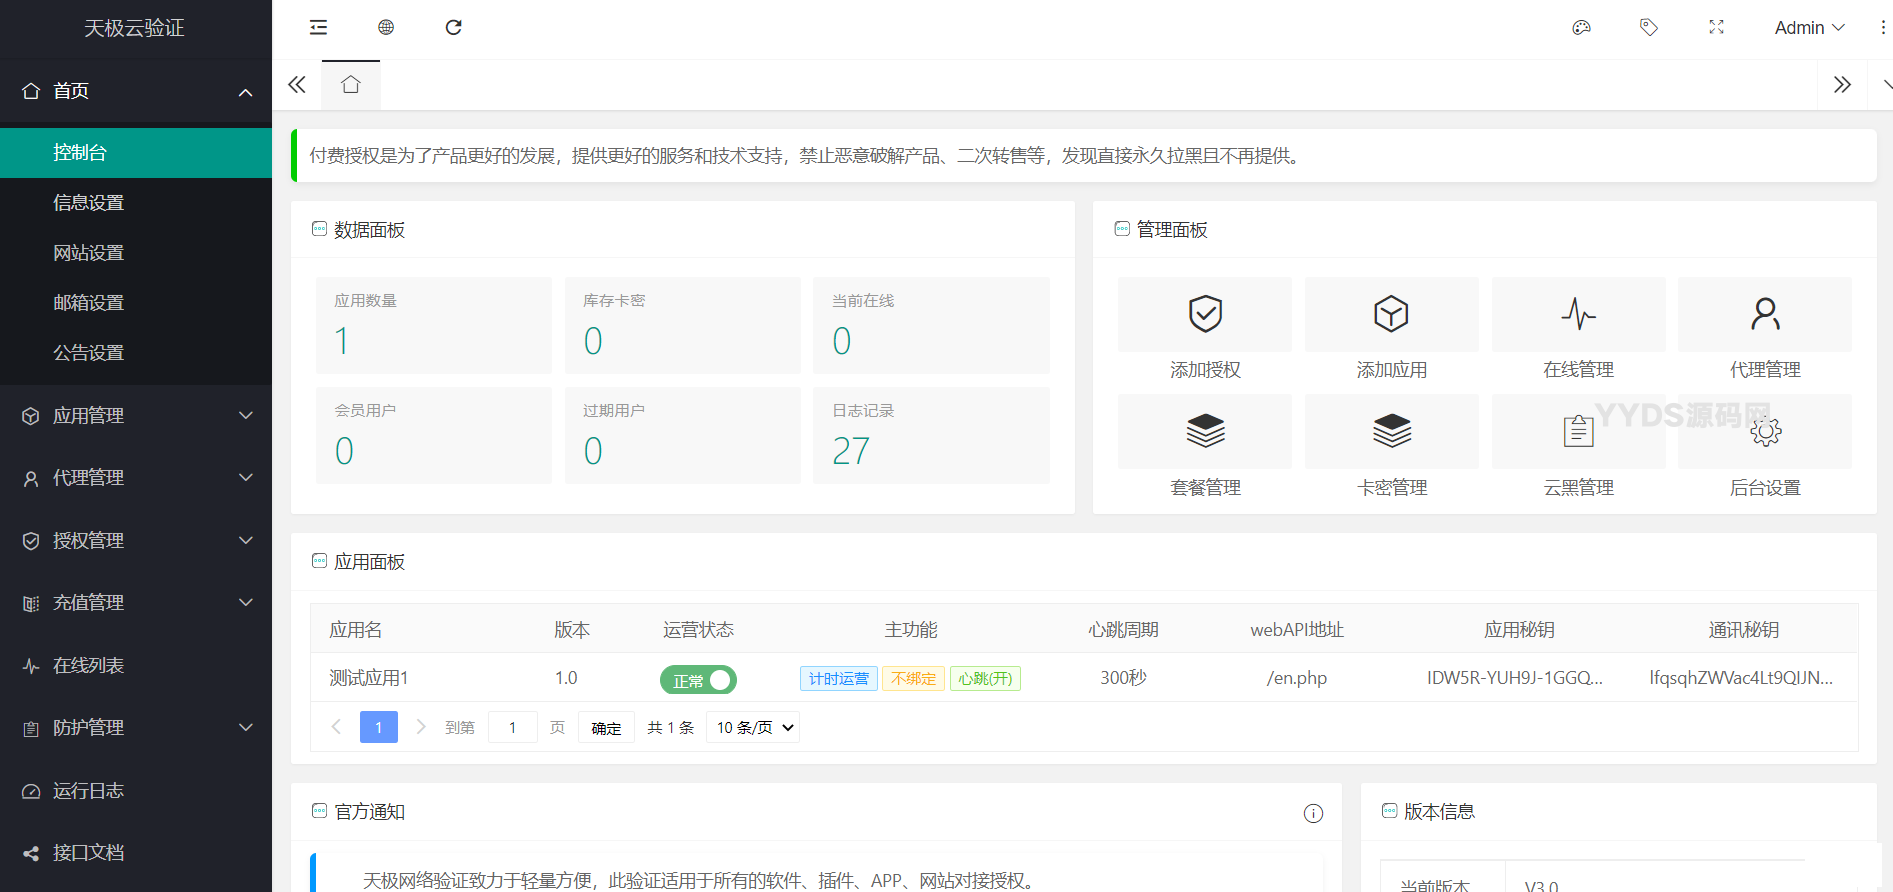Toggle 运营状态 switch for 测试应用1
The height and width of the screenshot is (892, 1893).
[x=698, y=680]
